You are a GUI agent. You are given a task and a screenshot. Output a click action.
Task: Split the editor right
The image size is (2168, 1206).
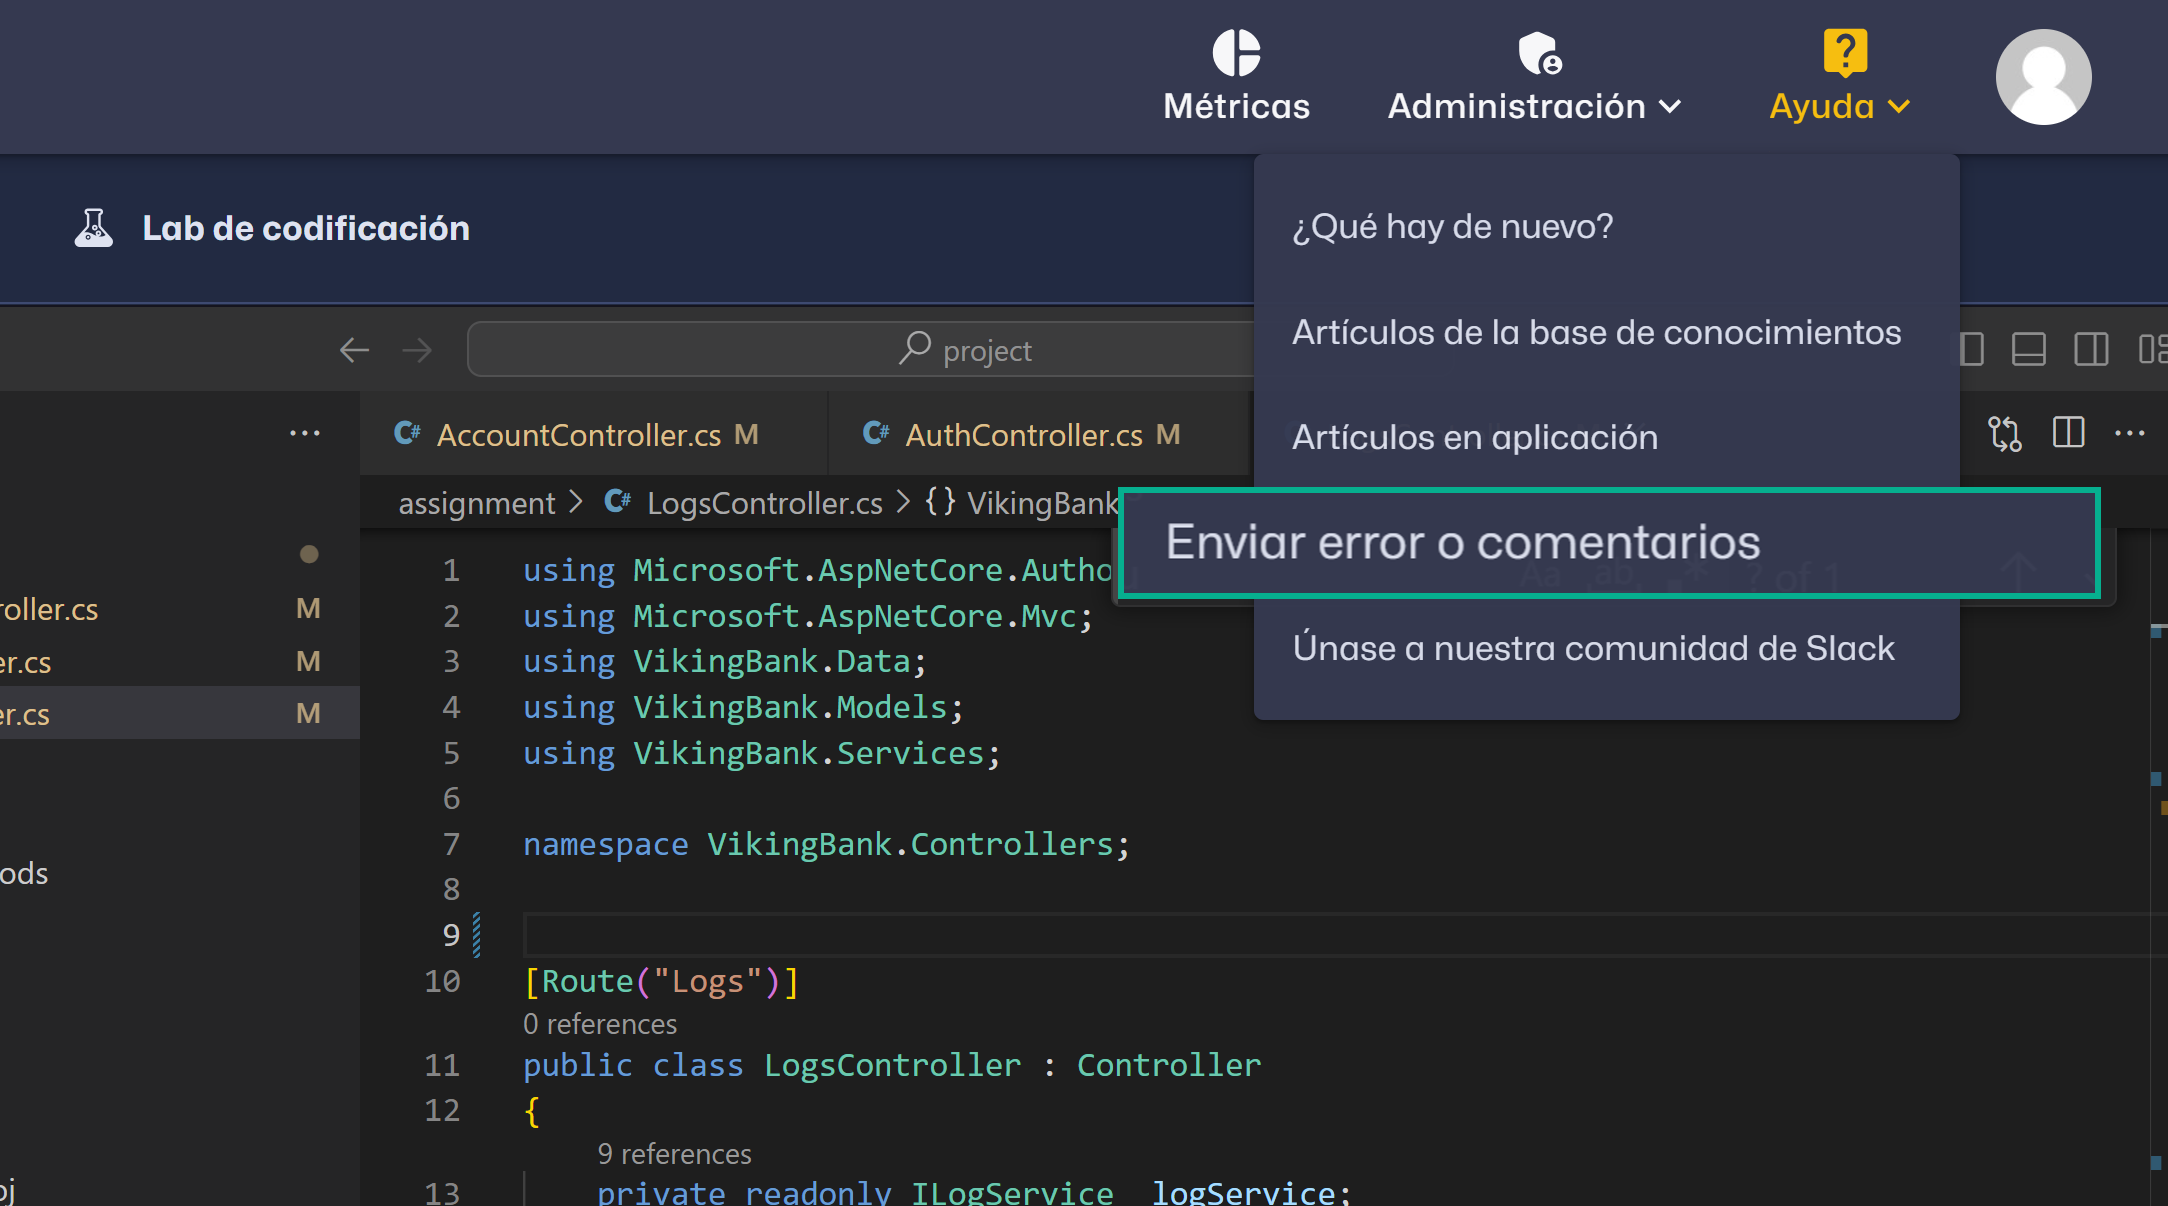pyautogui.click(x=2068, y=433)
